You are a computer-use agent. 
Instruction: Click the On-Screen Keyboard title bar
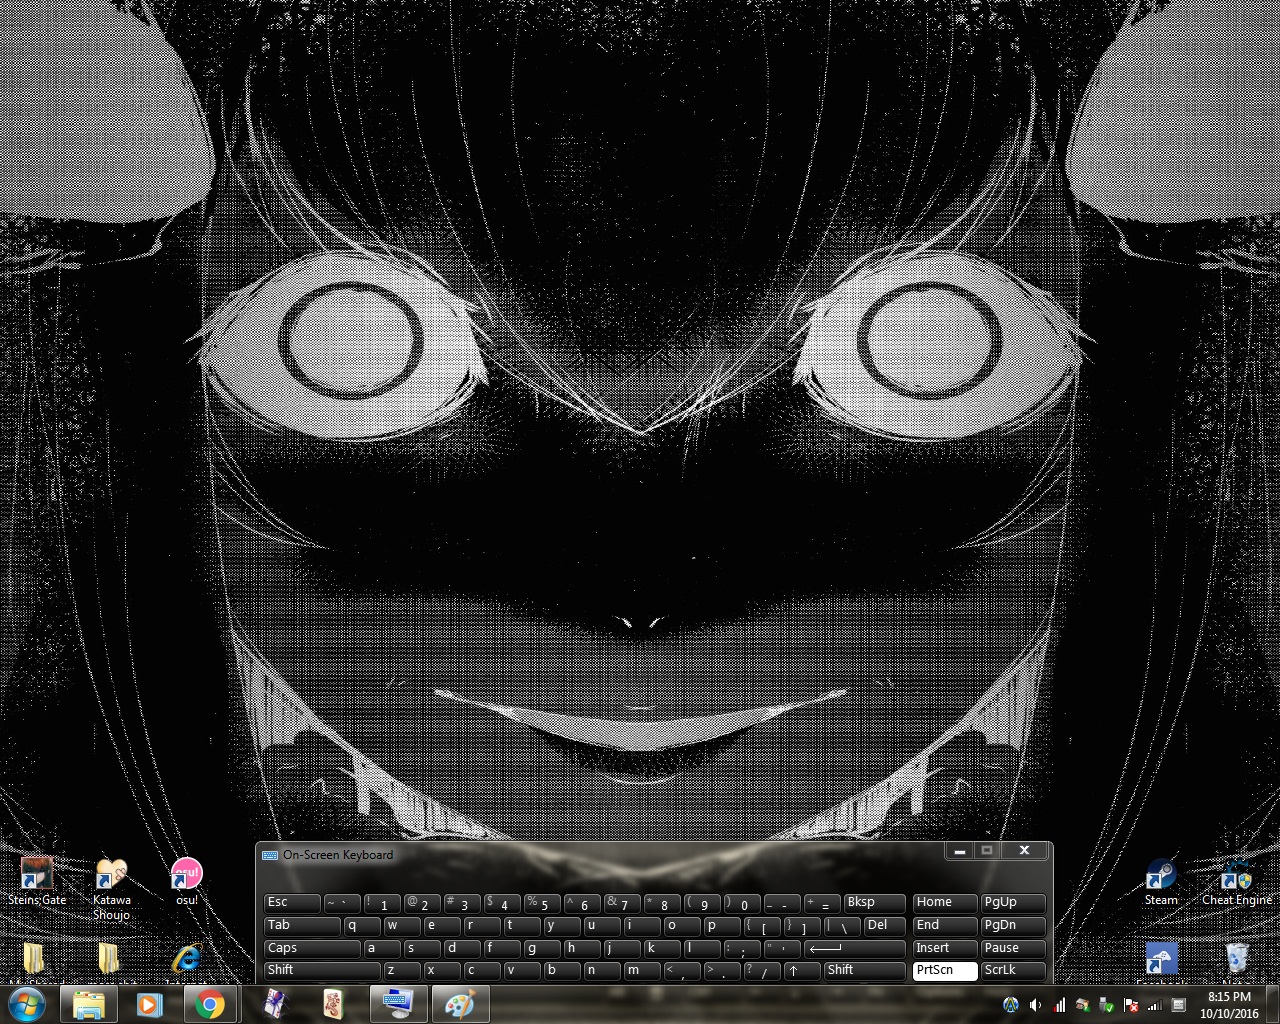click(x=600, y=855)
